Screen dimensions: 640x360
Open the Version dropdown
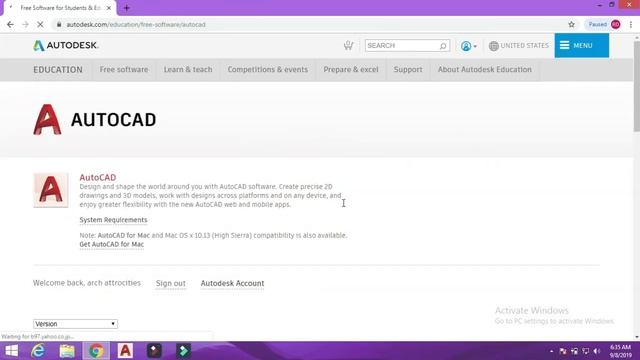click(75, 324)
